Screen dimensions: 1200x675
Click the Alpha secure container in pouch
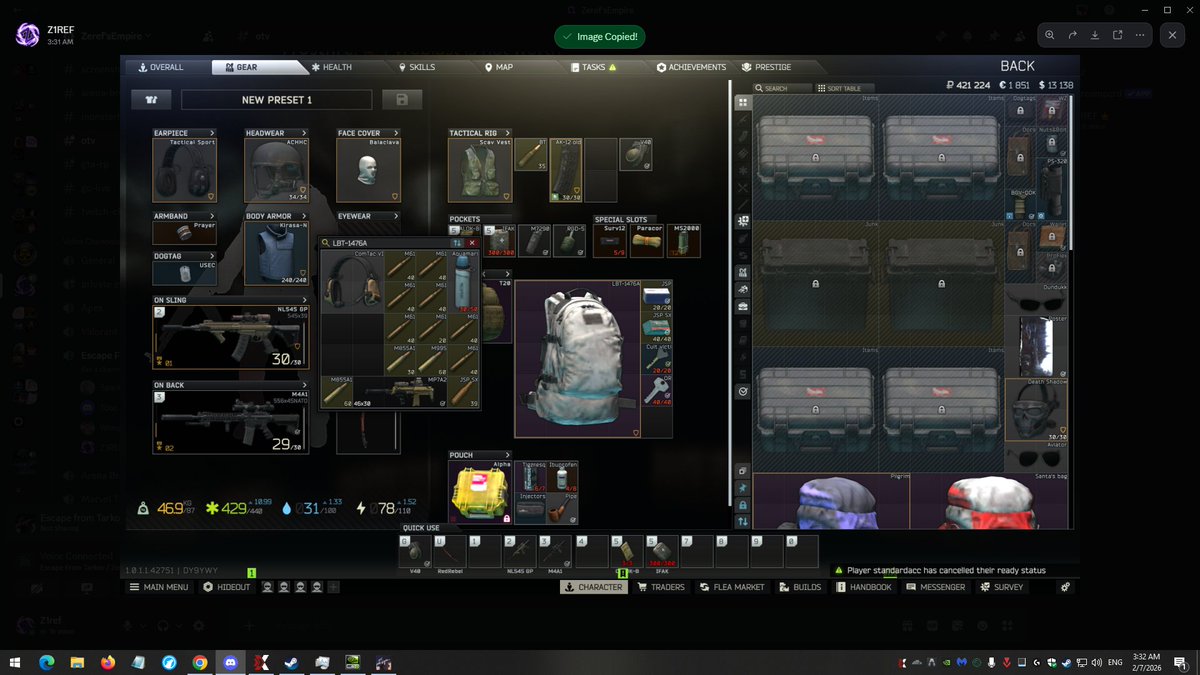click(481, 492)
